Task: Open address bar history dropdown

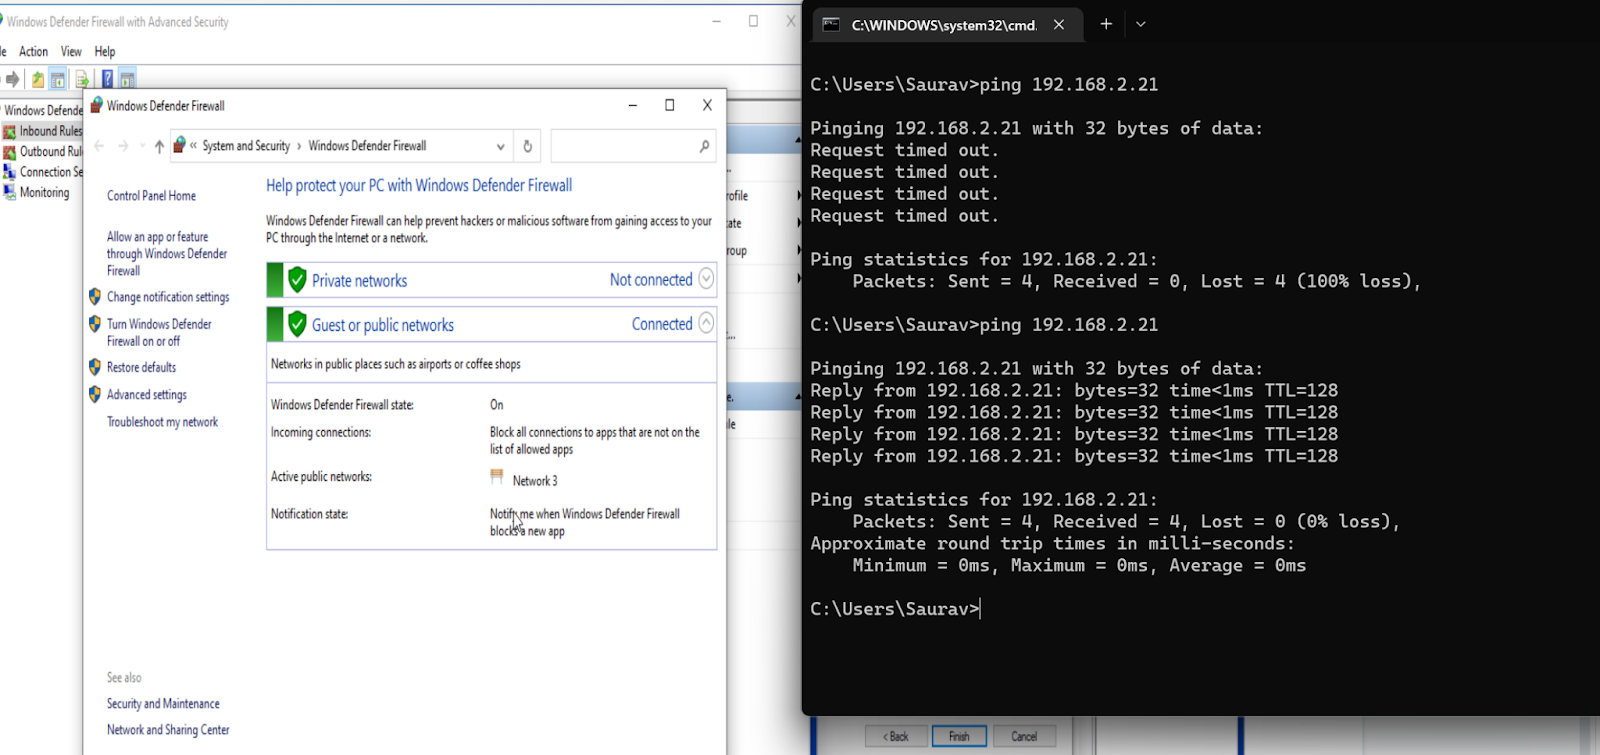Action: 500,146
